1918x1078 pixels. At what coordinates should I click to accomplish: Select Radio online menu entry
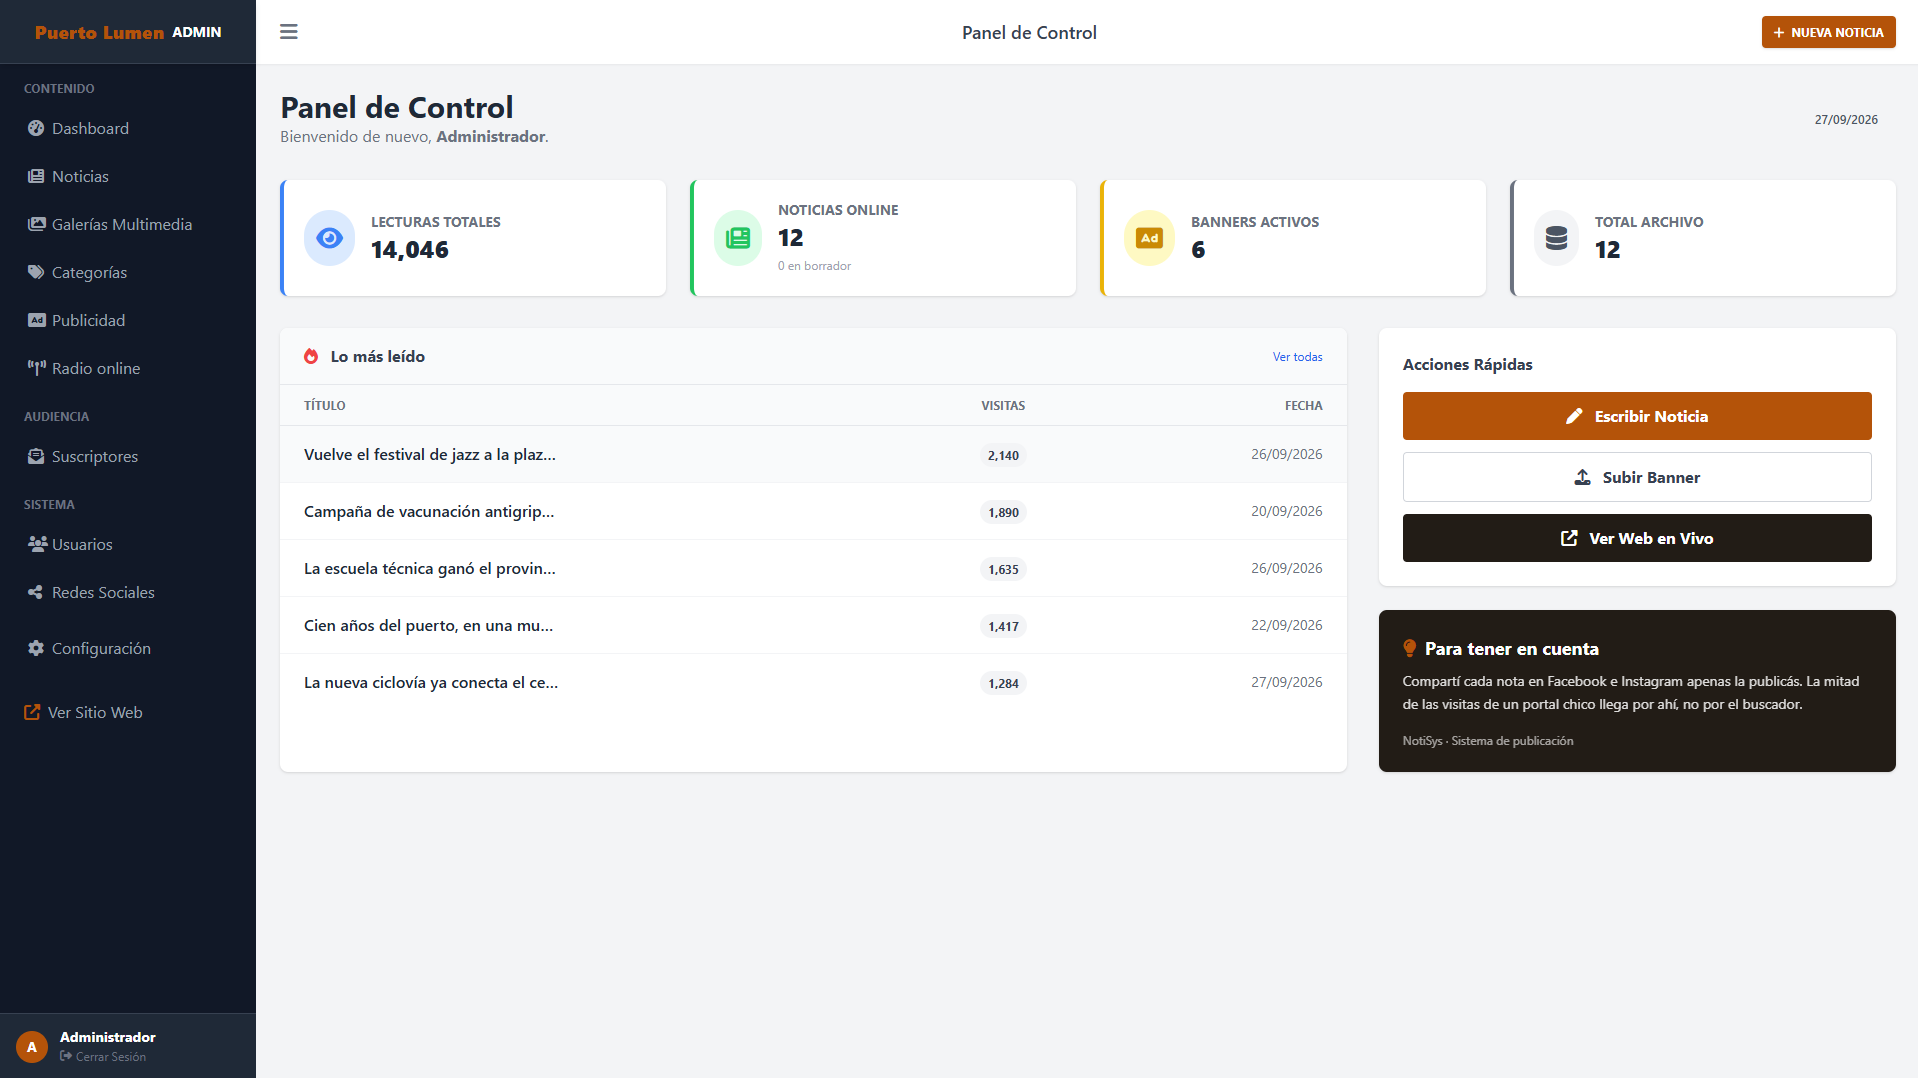128,368
